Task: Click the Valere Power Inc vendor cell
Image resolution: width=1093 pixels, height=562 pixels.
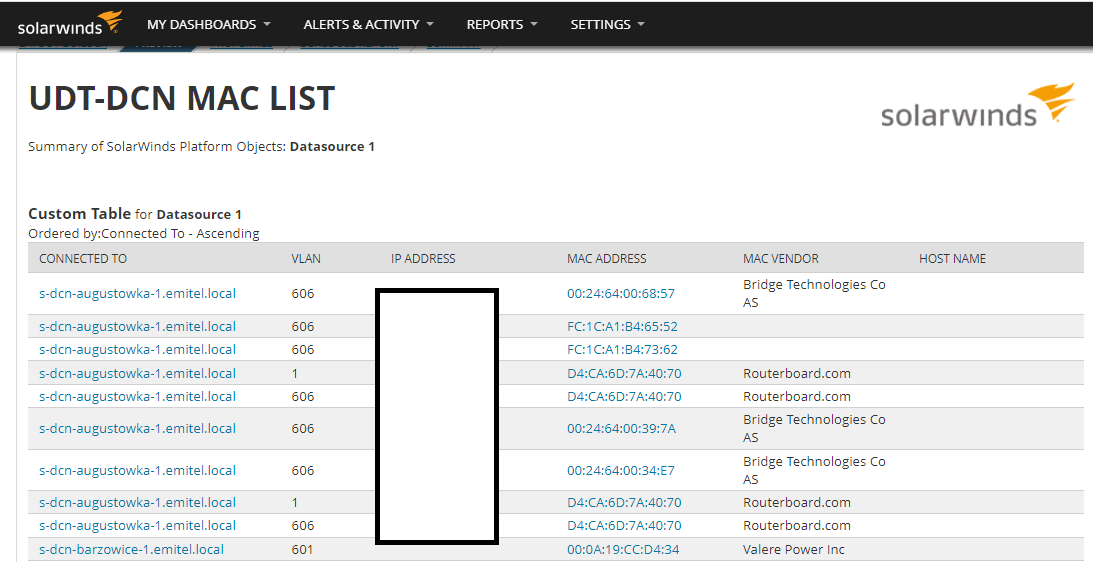Action: point(793,549)
